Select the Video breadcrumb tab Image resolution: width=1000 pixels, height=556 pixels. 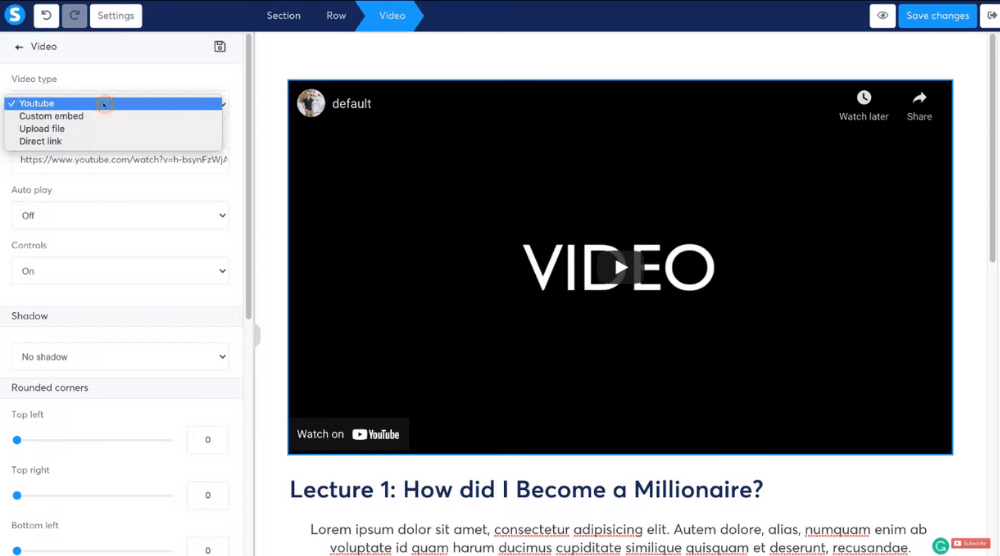(x=392, y=15)
